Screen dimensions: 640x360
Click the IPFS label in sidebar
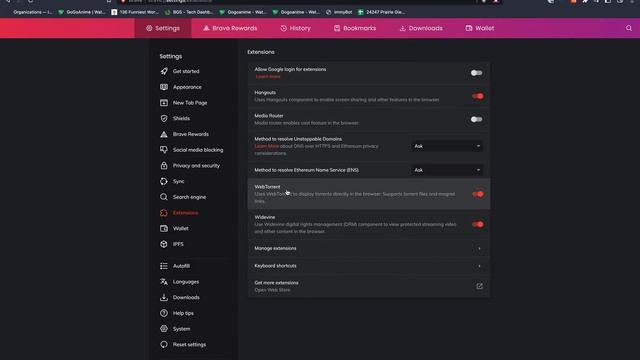(178, 244)
